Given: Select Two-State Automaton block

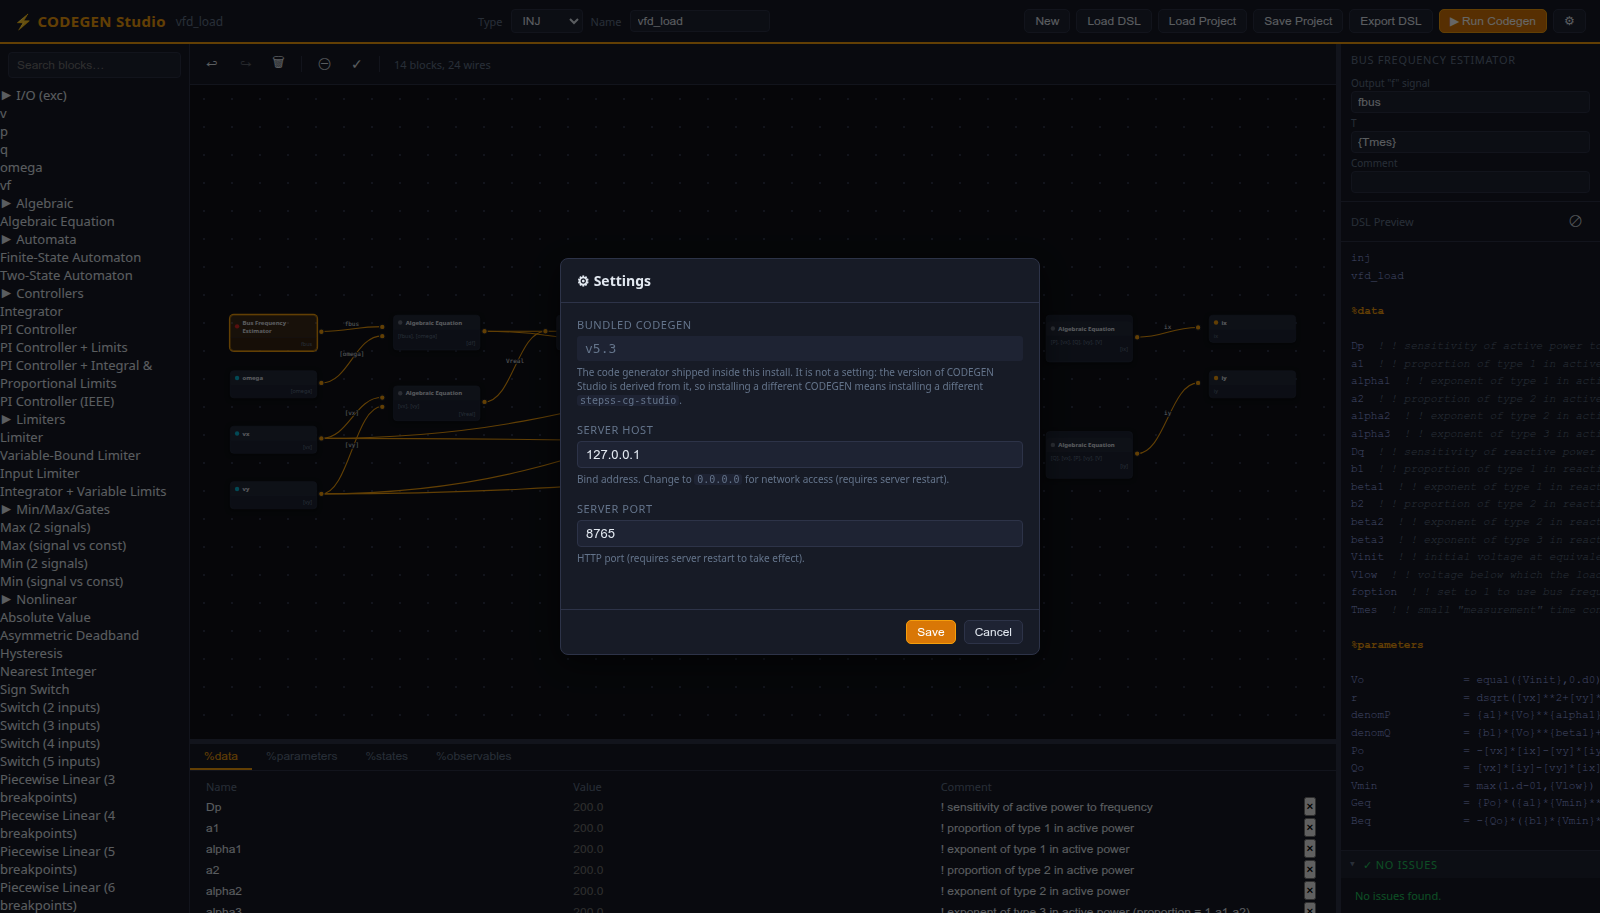Looking at the screenshot, I should click(x=66, y=275).
